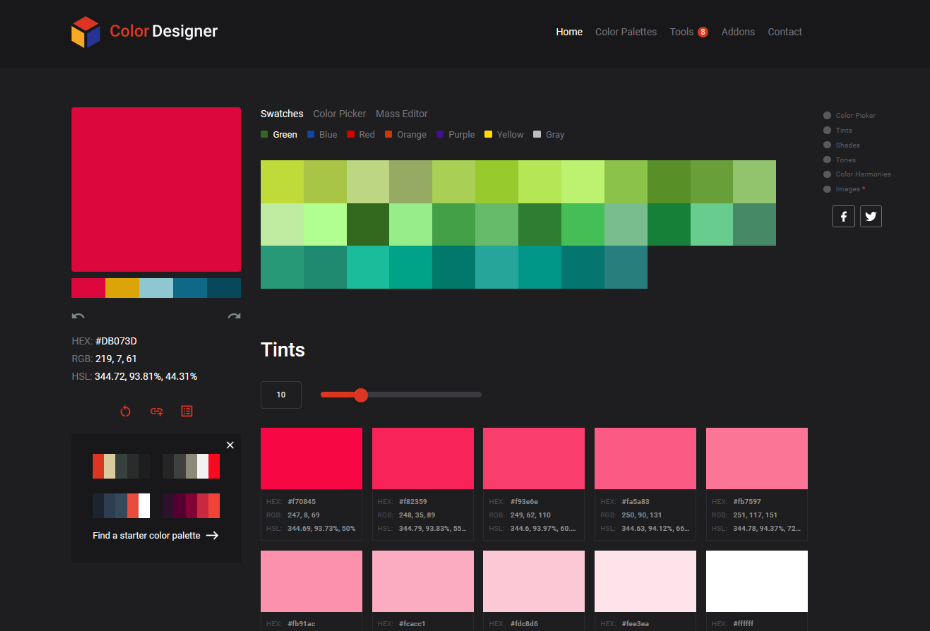Select the Gray color filter
The height and width of the screenshot is (631, 930).
click(549, 134)
